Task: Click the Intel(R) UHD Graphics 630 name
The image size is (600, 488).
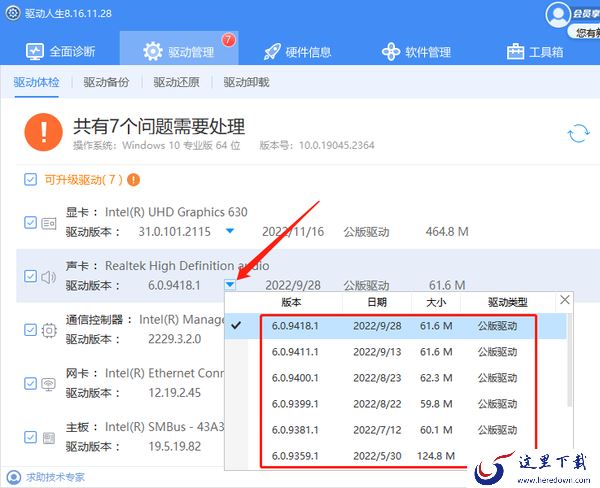Action: point(176,212)
